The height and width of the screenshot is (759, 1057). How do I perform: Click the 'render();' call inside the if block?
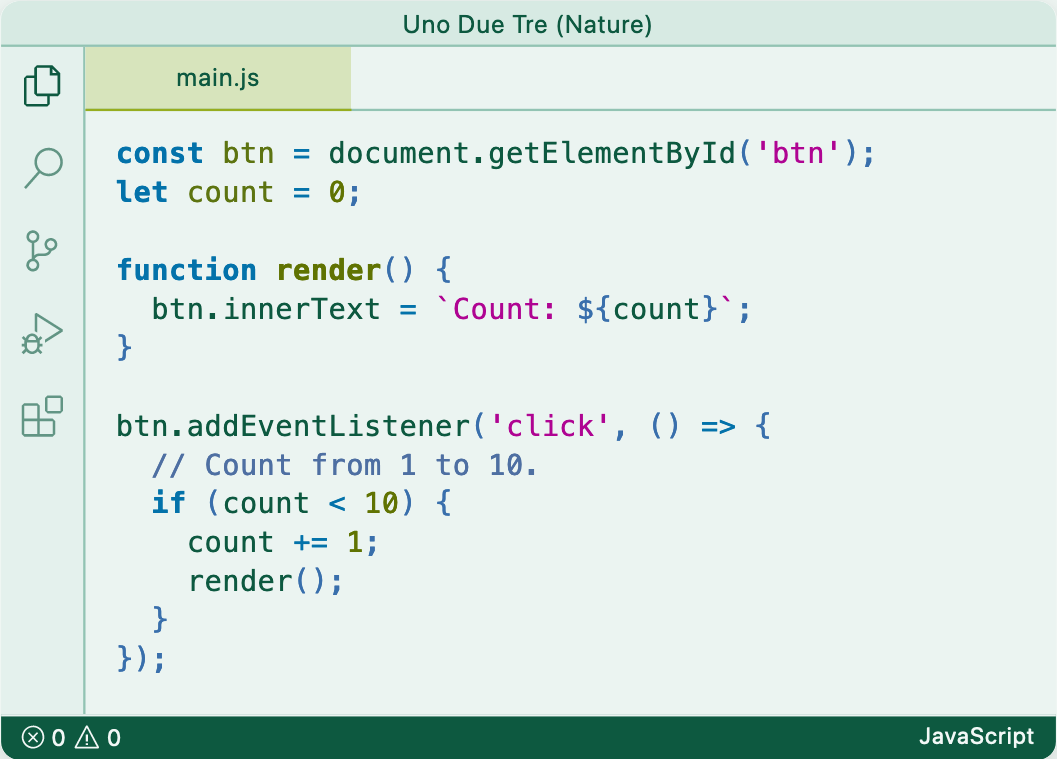[x=265, y=581]
